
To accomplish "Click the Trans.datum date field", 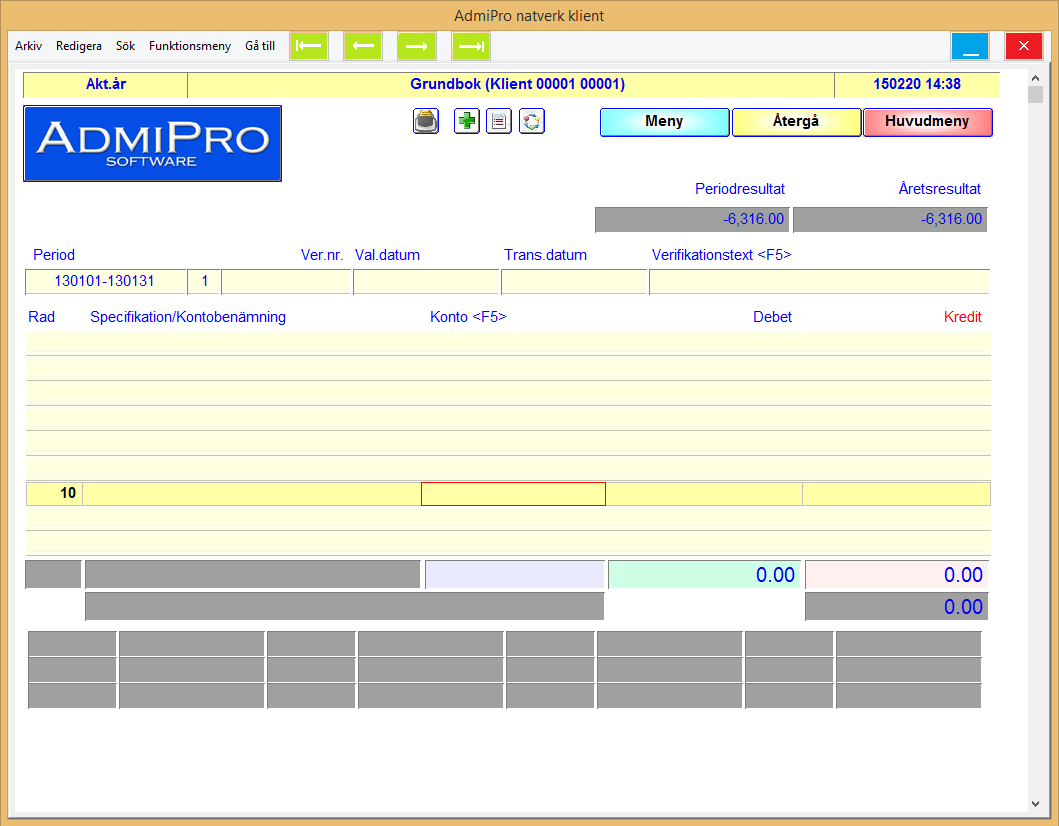I will (x=574, y=282).
